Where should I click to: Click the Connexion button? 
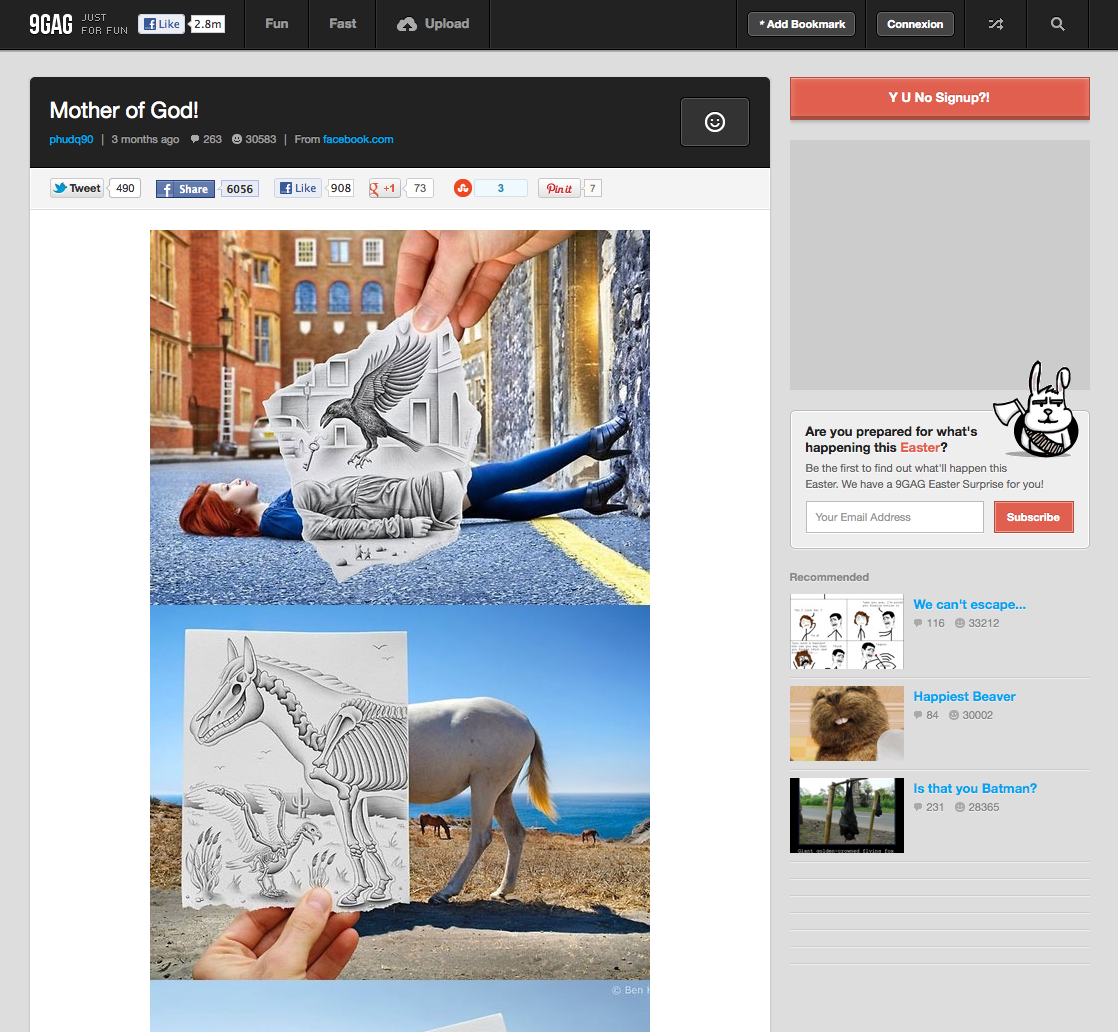click(915, 24)
